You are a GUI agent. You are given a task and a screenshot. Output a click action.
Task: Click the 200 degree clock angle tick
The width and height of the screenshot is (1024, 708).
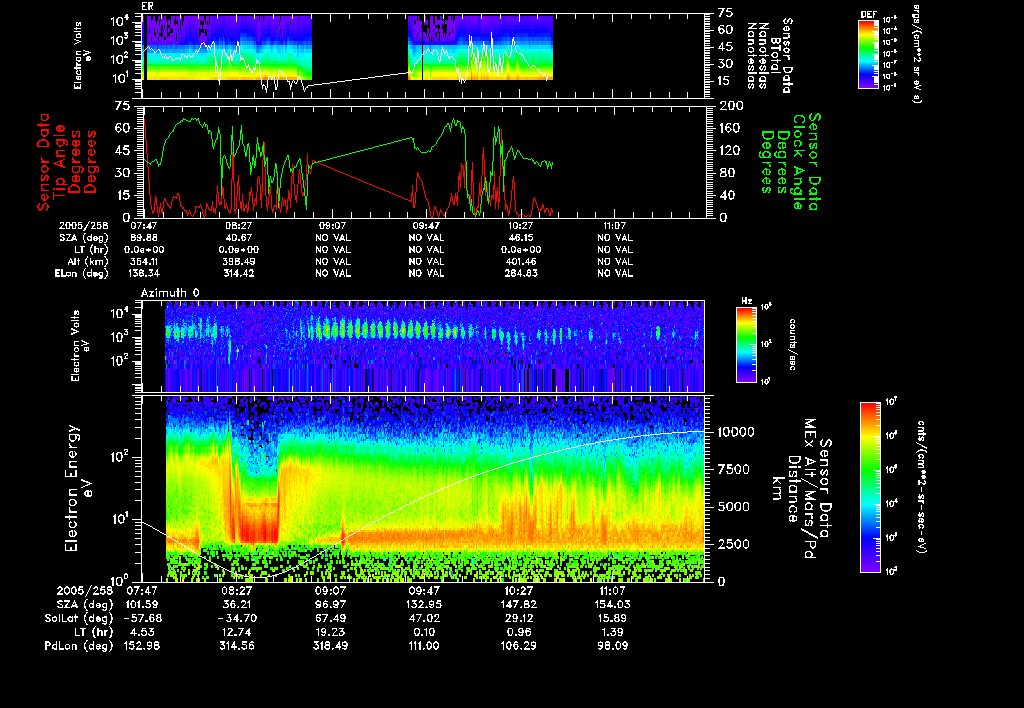click(731, 105)
